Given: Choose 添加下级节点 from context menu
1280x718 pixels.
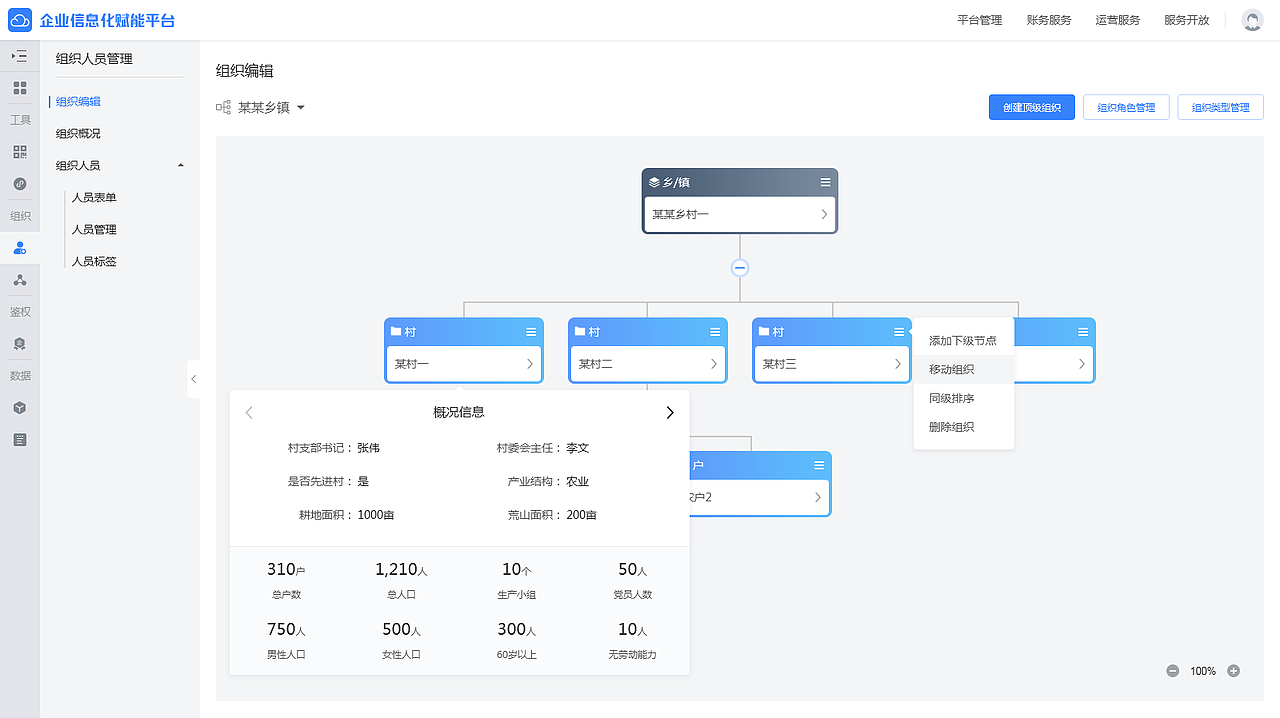Looking at the screenshot, I should click(963, 341).
